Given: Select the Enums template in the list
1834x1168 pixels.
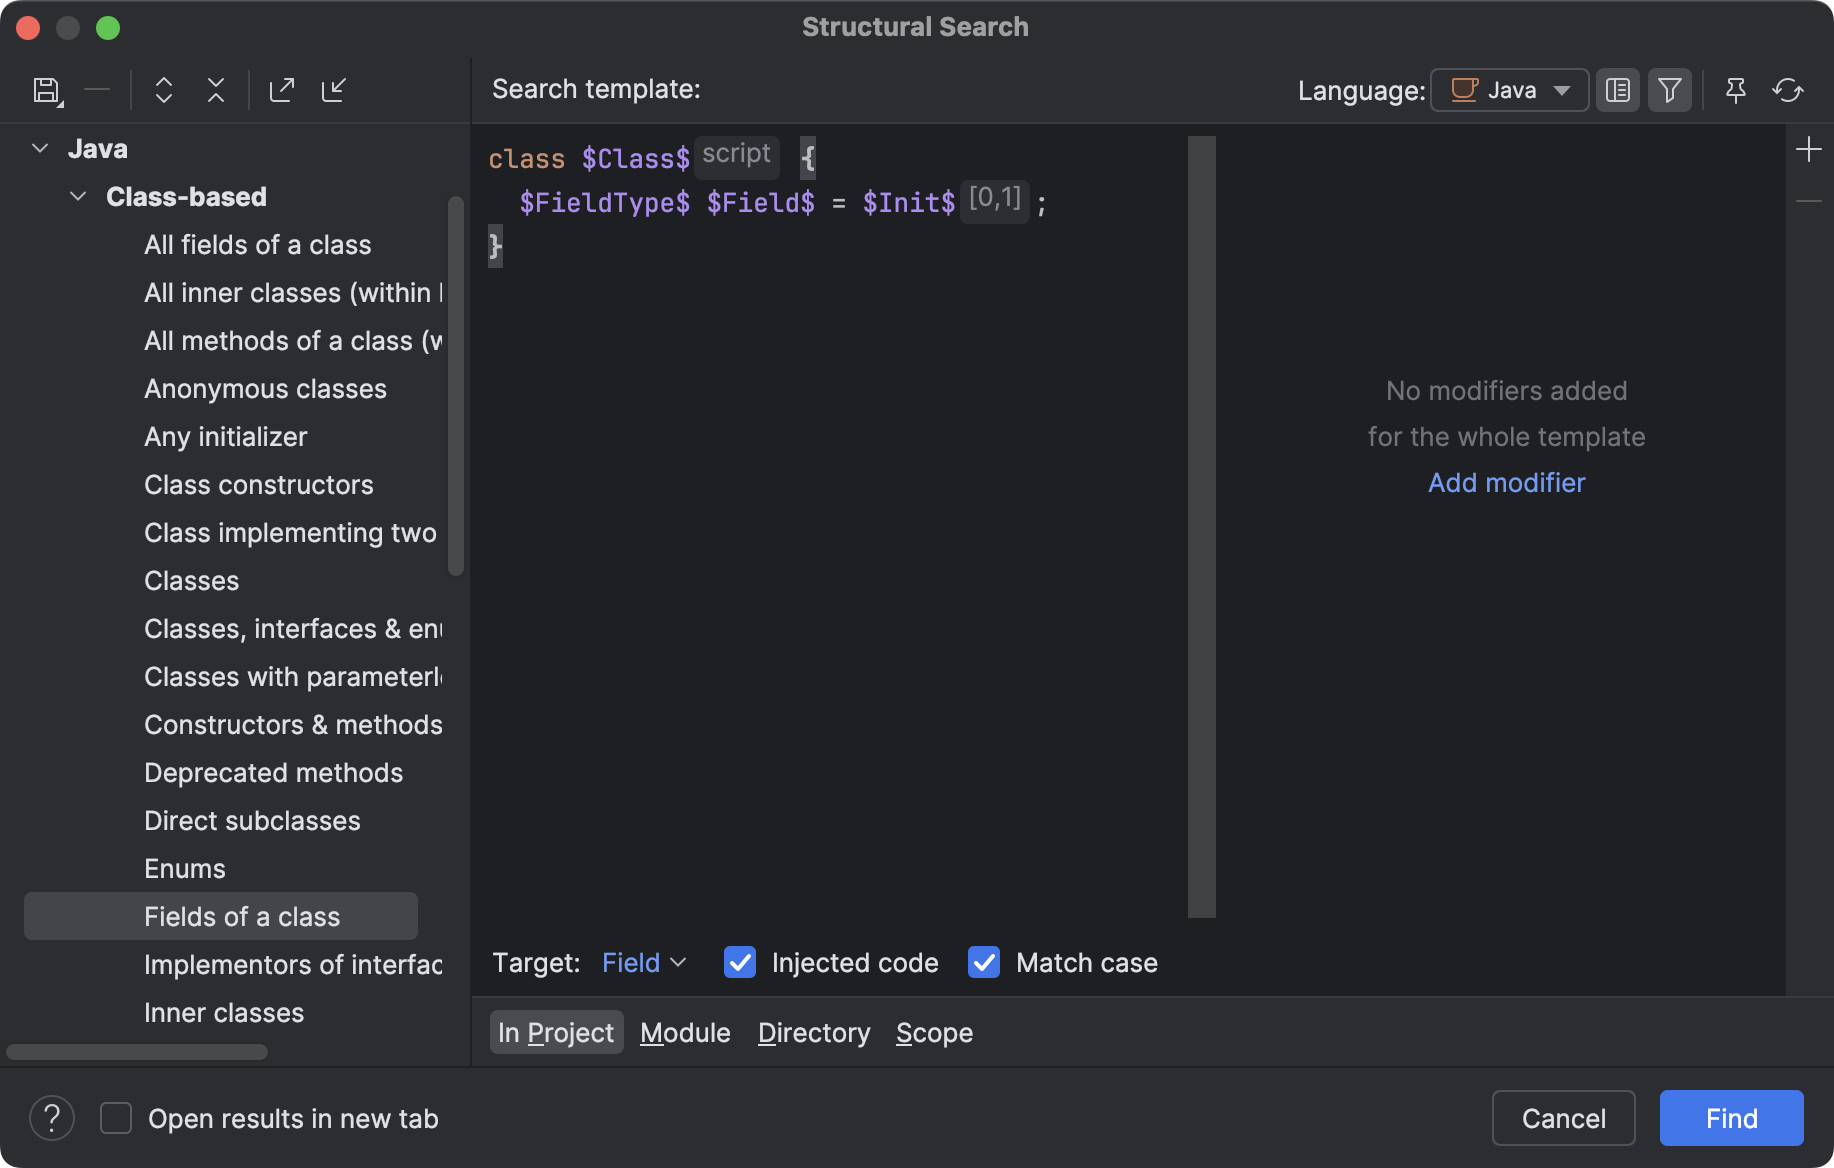Looking at the screenshot, I should point(184,868).
